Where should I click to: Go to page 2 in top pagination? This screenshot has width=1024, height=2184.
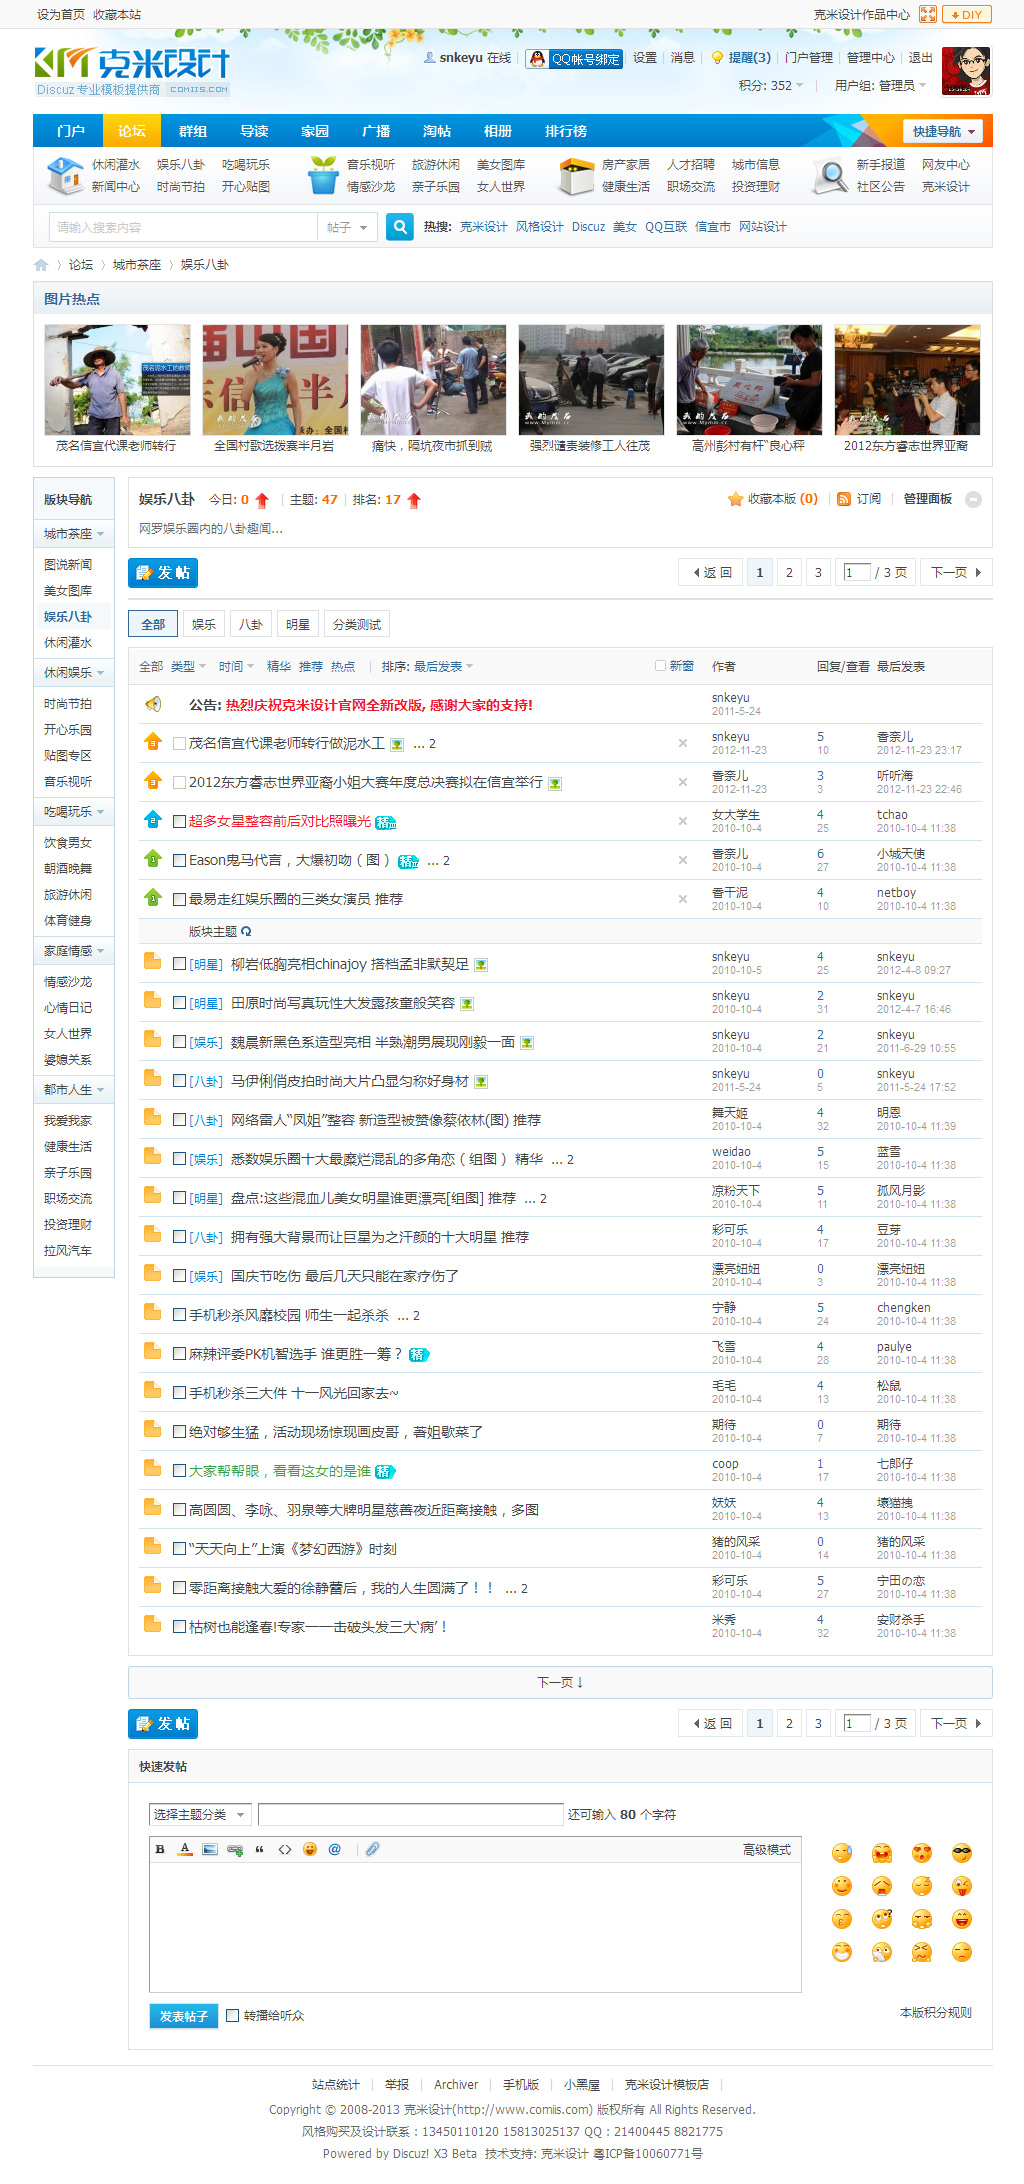(x=789, y=573)
